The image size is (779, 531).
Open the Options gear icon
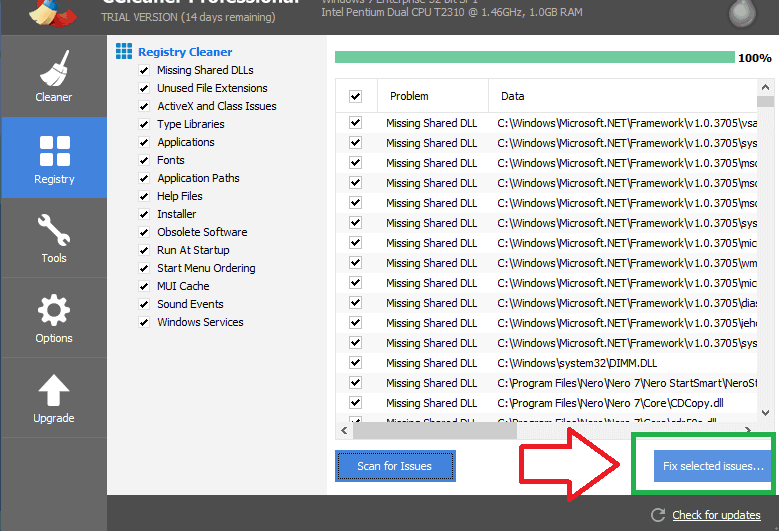(x=54, y=310)
